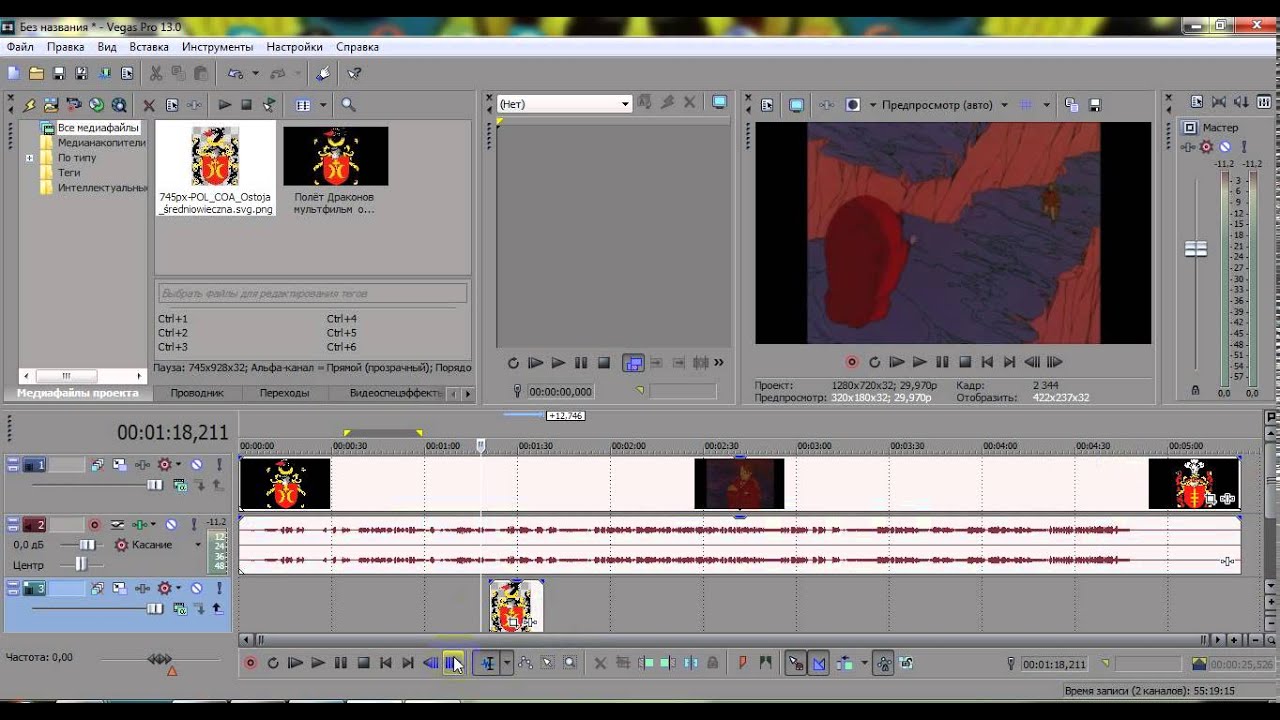Click the Dim Output speaker icon in mixer
Screen dimensions: 1280x720
tap(1242, 102)
